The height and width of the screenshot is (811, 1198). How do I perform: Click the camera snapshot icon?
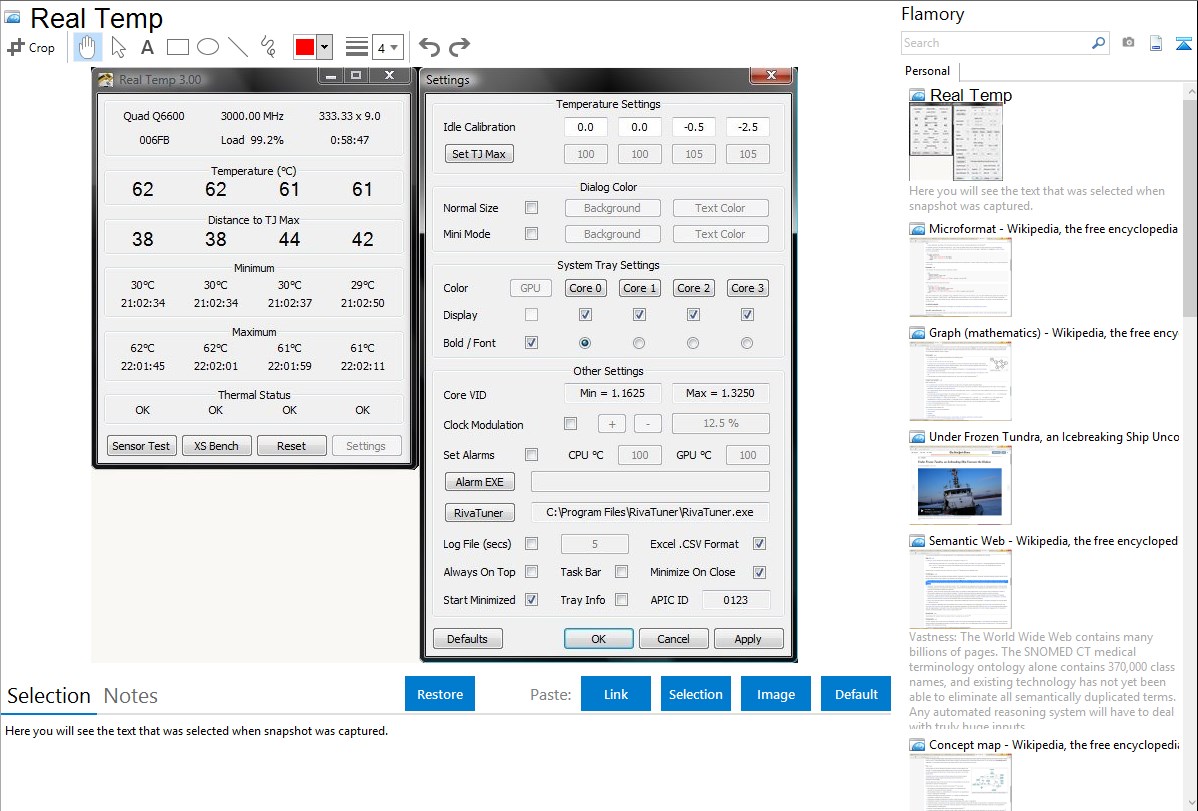[x=1128, y=43]
